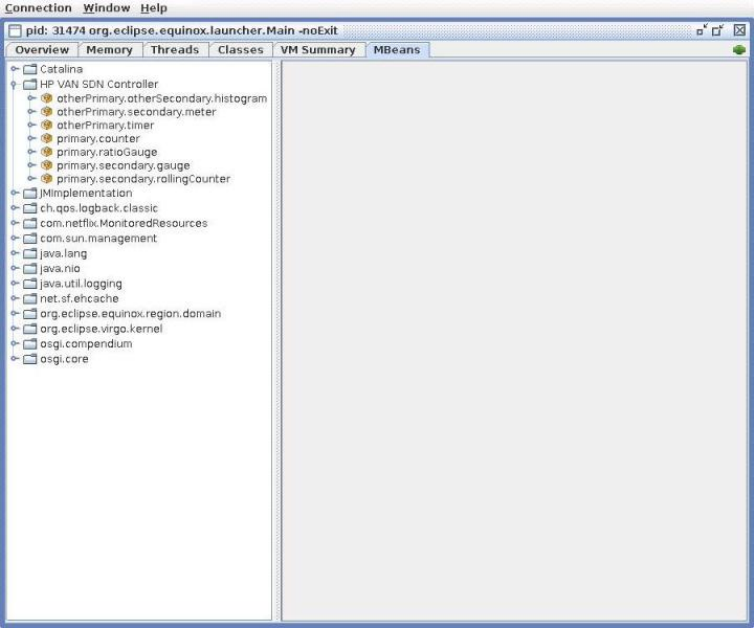Select the otherPrimary.secondary.meter label
The height and width of the screenshot is (628, 754).
(x=137, y=112)
